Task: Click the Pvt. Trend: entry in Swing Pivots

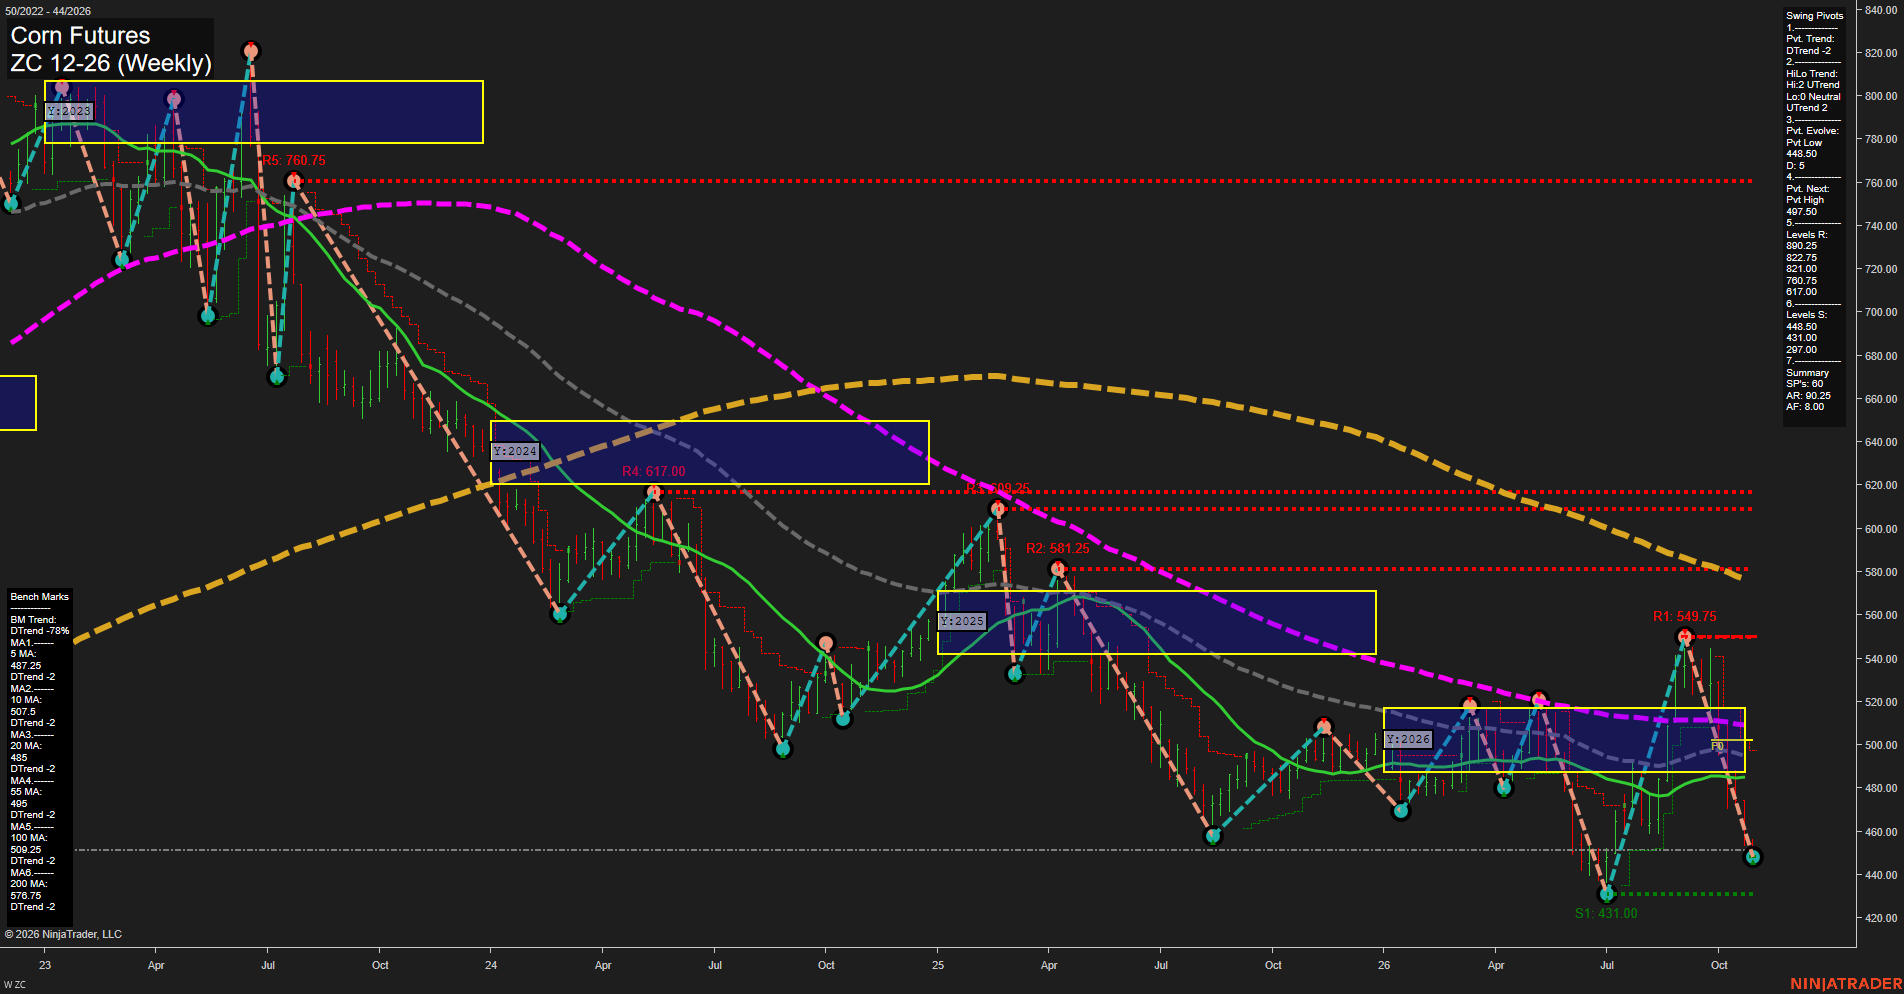Action: tap(1810, 39)
